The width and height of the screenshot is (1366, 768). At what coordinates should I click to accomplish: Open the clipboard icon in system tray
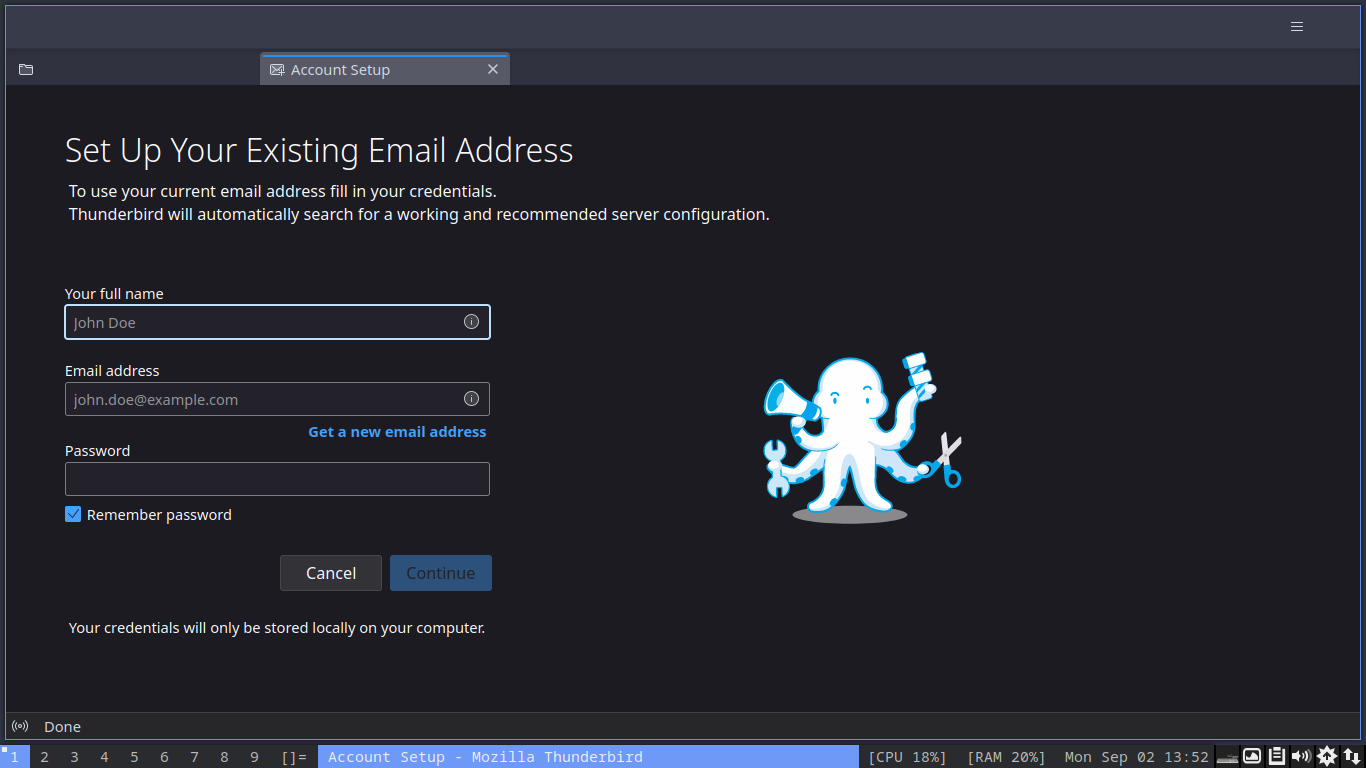pos(1277,756)
